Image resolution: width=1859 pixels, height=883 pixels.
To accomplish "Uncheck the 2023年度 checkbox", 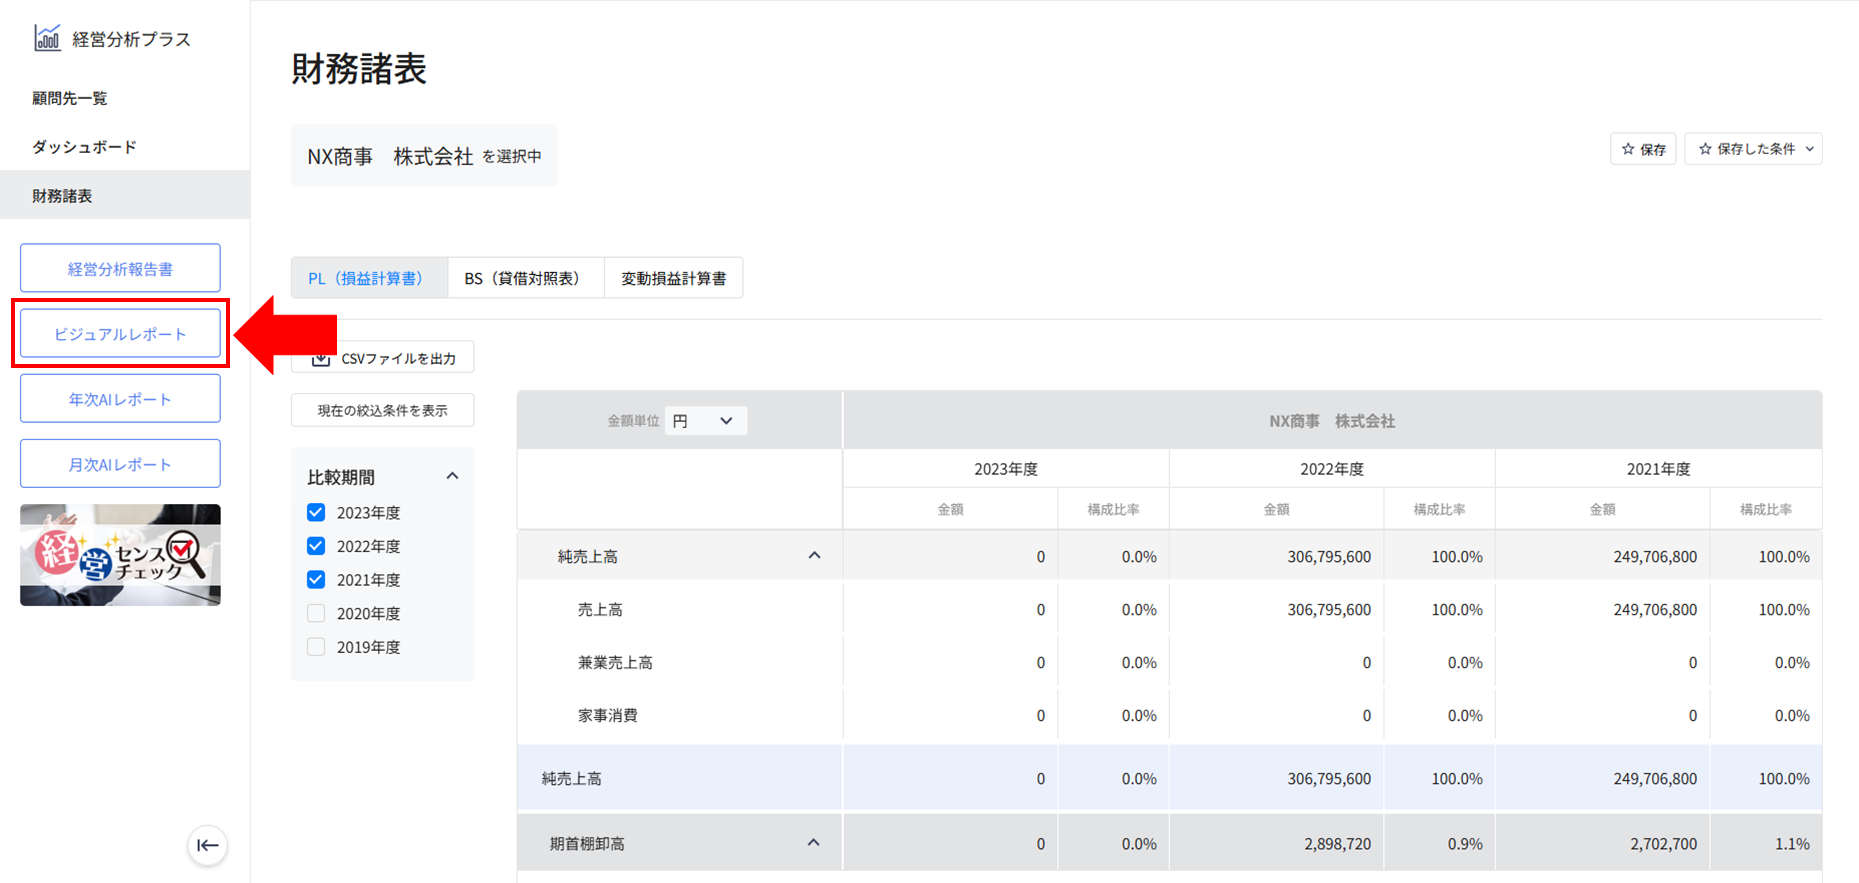I will pos(316,512).
